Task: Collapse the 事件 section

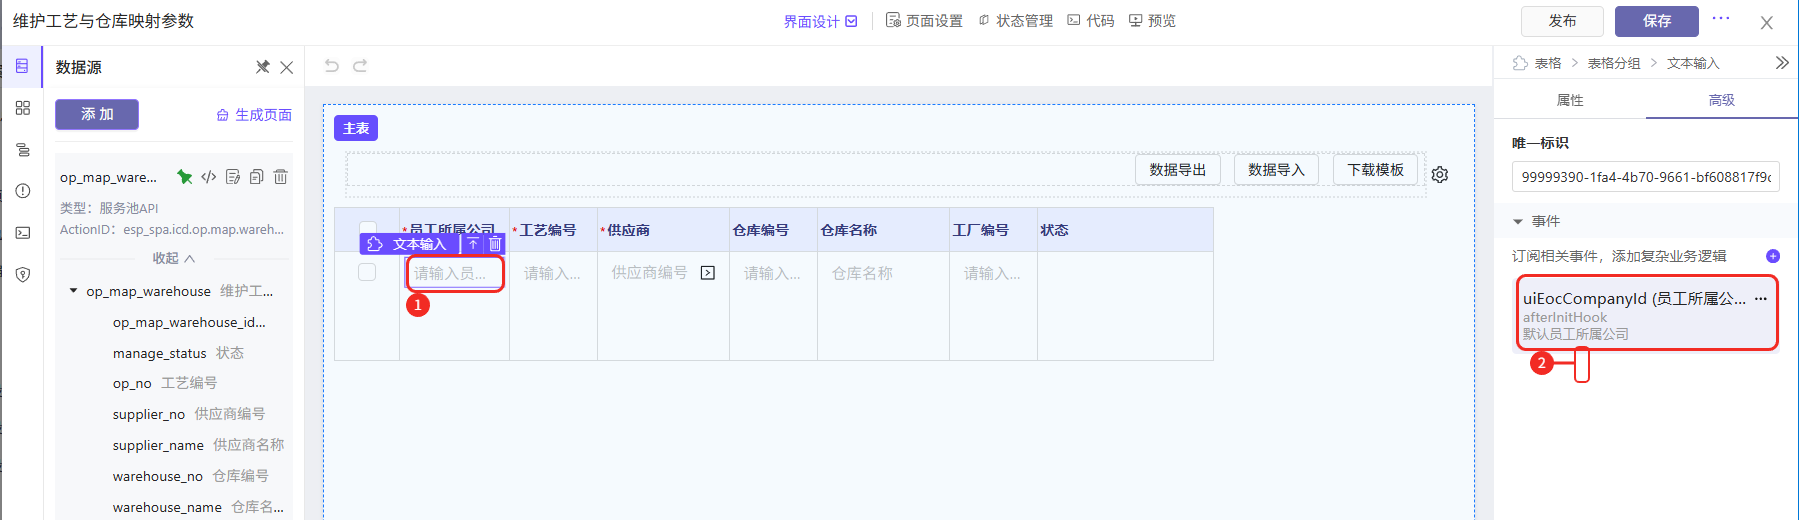Action: (1518, 221)
